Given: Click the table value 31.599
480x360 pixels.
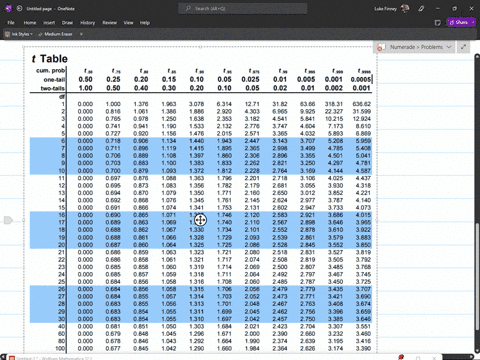Looking at the screenshot, I should pyautogui.click(x=362, y=111).
